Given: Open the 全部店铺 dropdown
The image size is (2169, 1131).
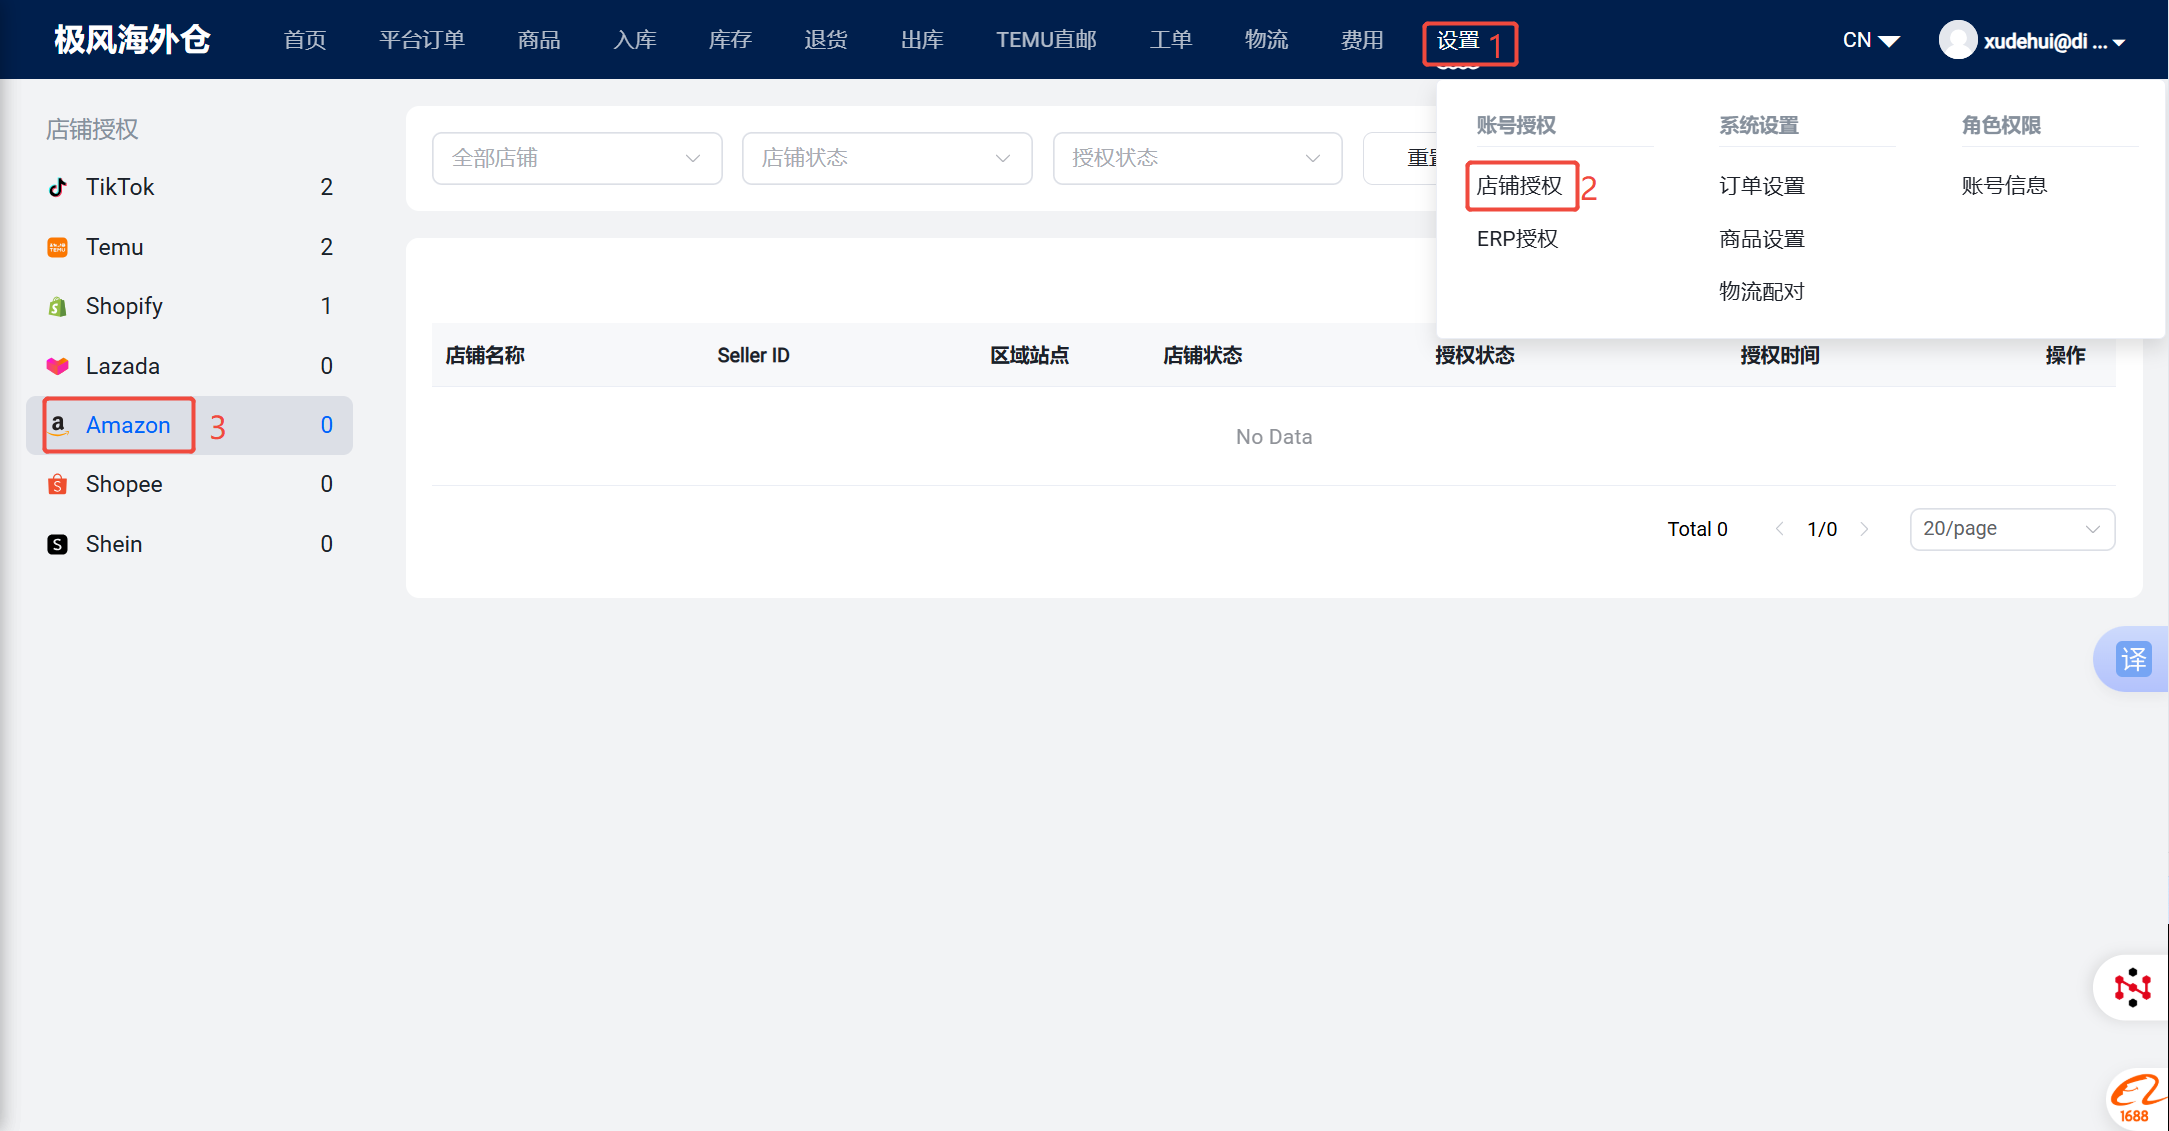Looking at the screenshot, I should [577, 158].
